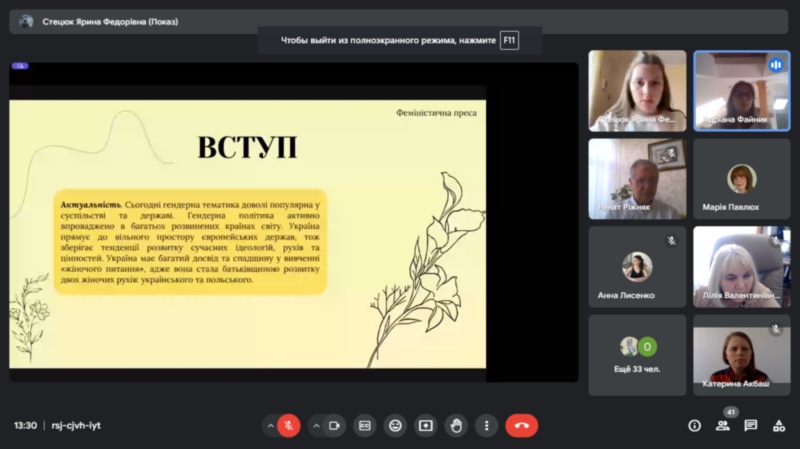Select Анна Лисенко's participant tile
The image size is (800, 449).
pyautogui.click(x=637, y=267)
